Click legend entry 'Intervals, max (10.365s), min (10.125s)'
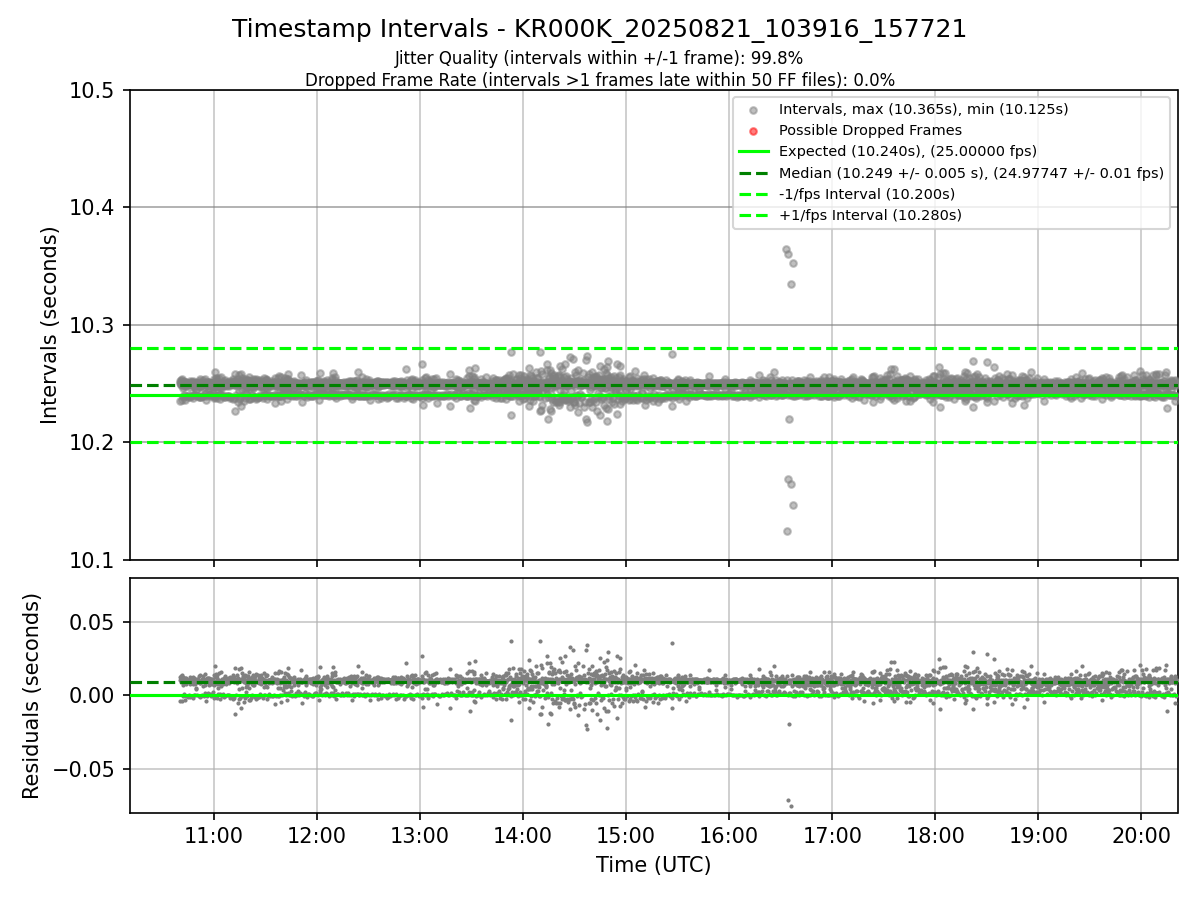 coord(923,109)
